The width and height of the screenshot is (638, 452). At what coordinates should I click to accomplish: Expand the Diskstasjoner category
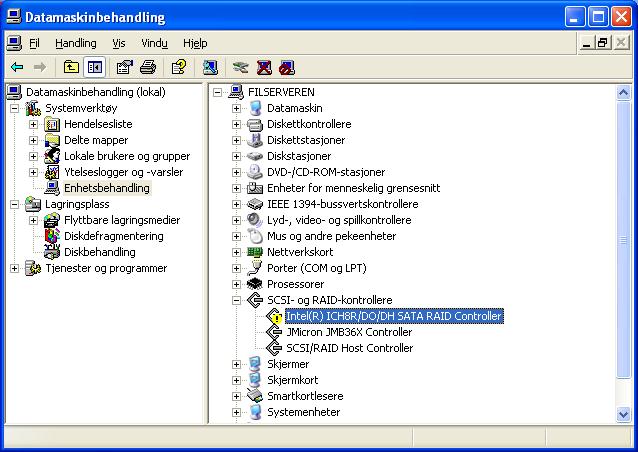[236, 156]
